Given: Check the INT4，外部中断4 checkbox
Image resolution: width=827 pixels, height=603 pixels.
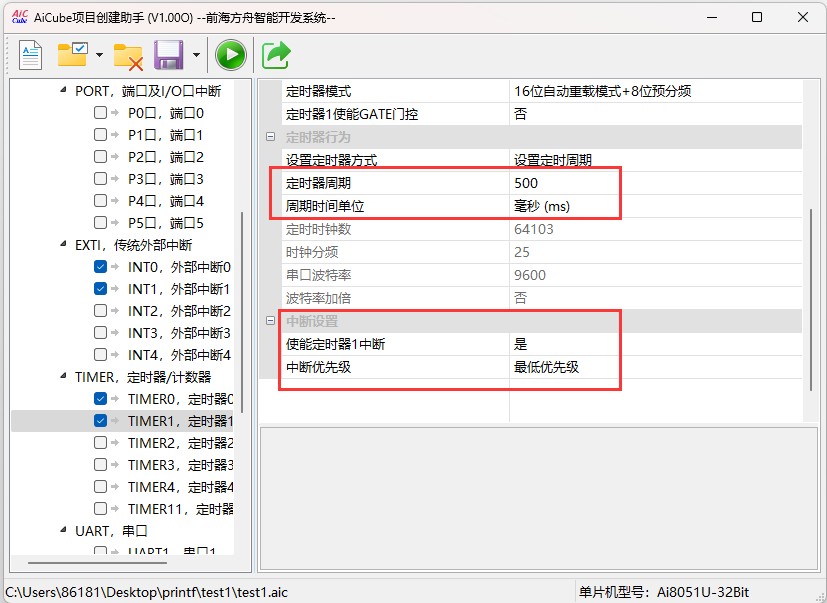Looking at the screenshot, I should [100, 355].
